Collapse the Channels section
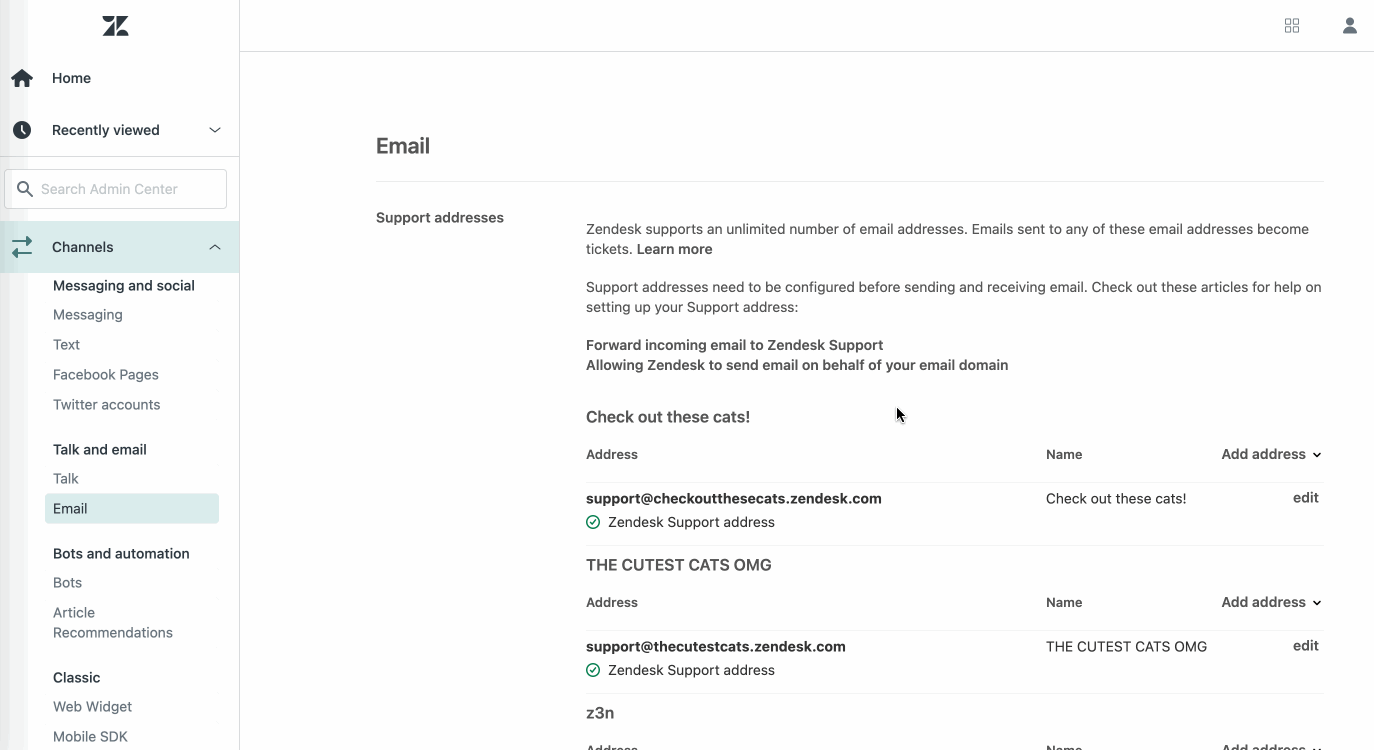This screenshot has height=750, width=1374. pyautogui.click(x=214, y=247)
